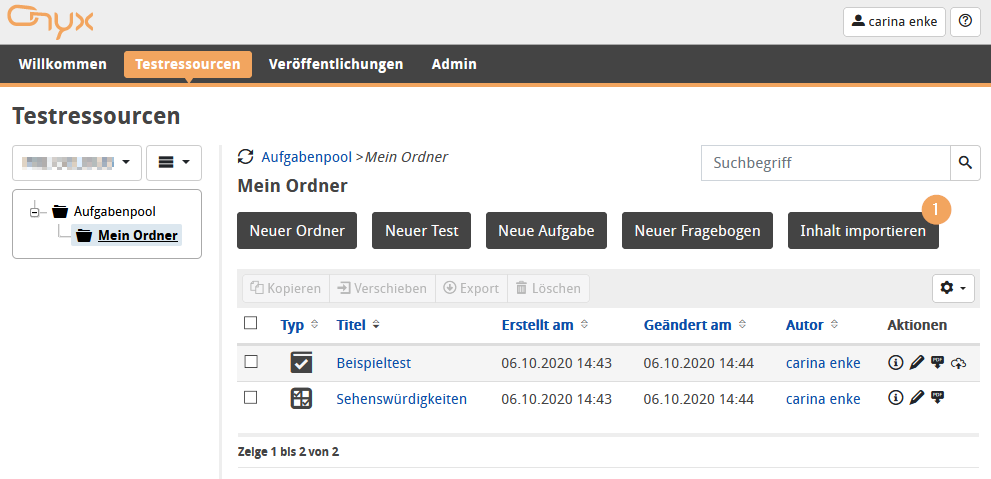Click the Mein Ordner folder icon in tree
This screenshot has width=991, height=479.
coord(83,236)
